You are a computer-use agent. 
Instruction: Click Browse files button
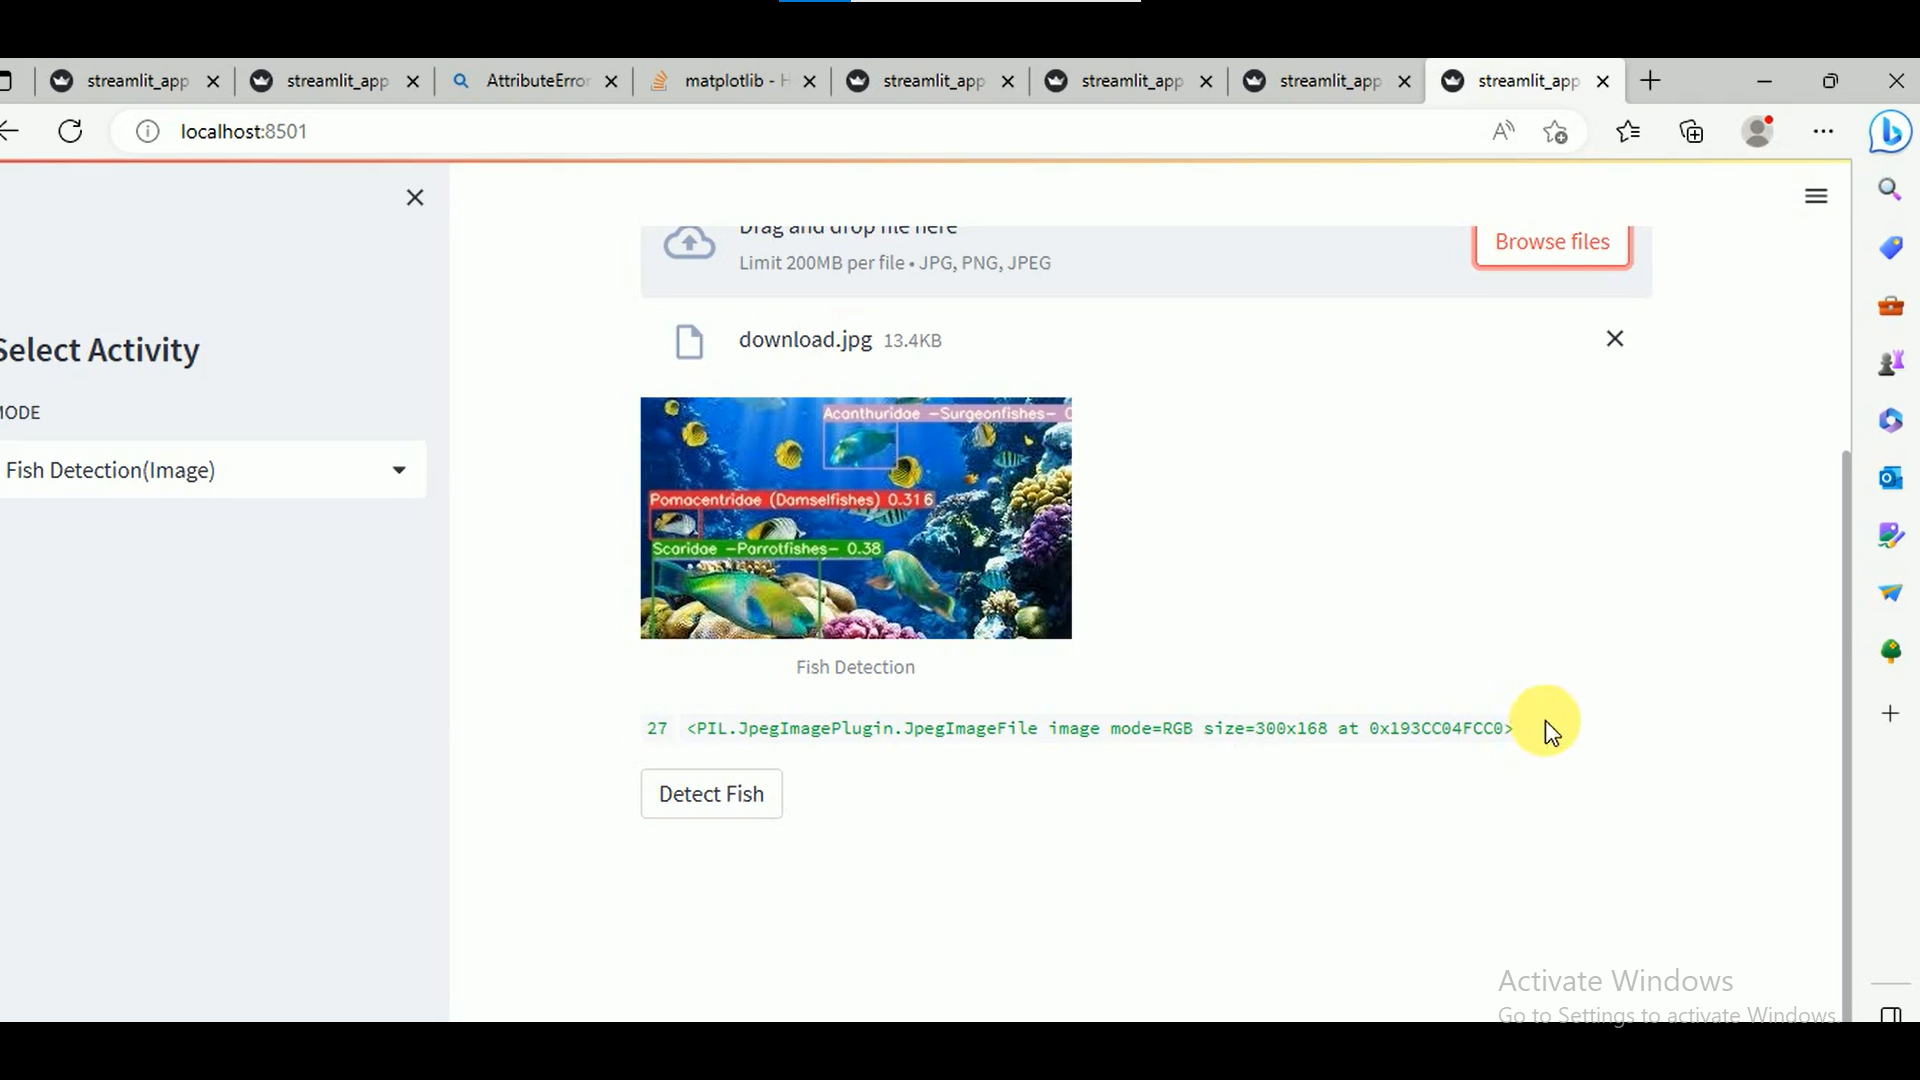(x=1552, y=241)
